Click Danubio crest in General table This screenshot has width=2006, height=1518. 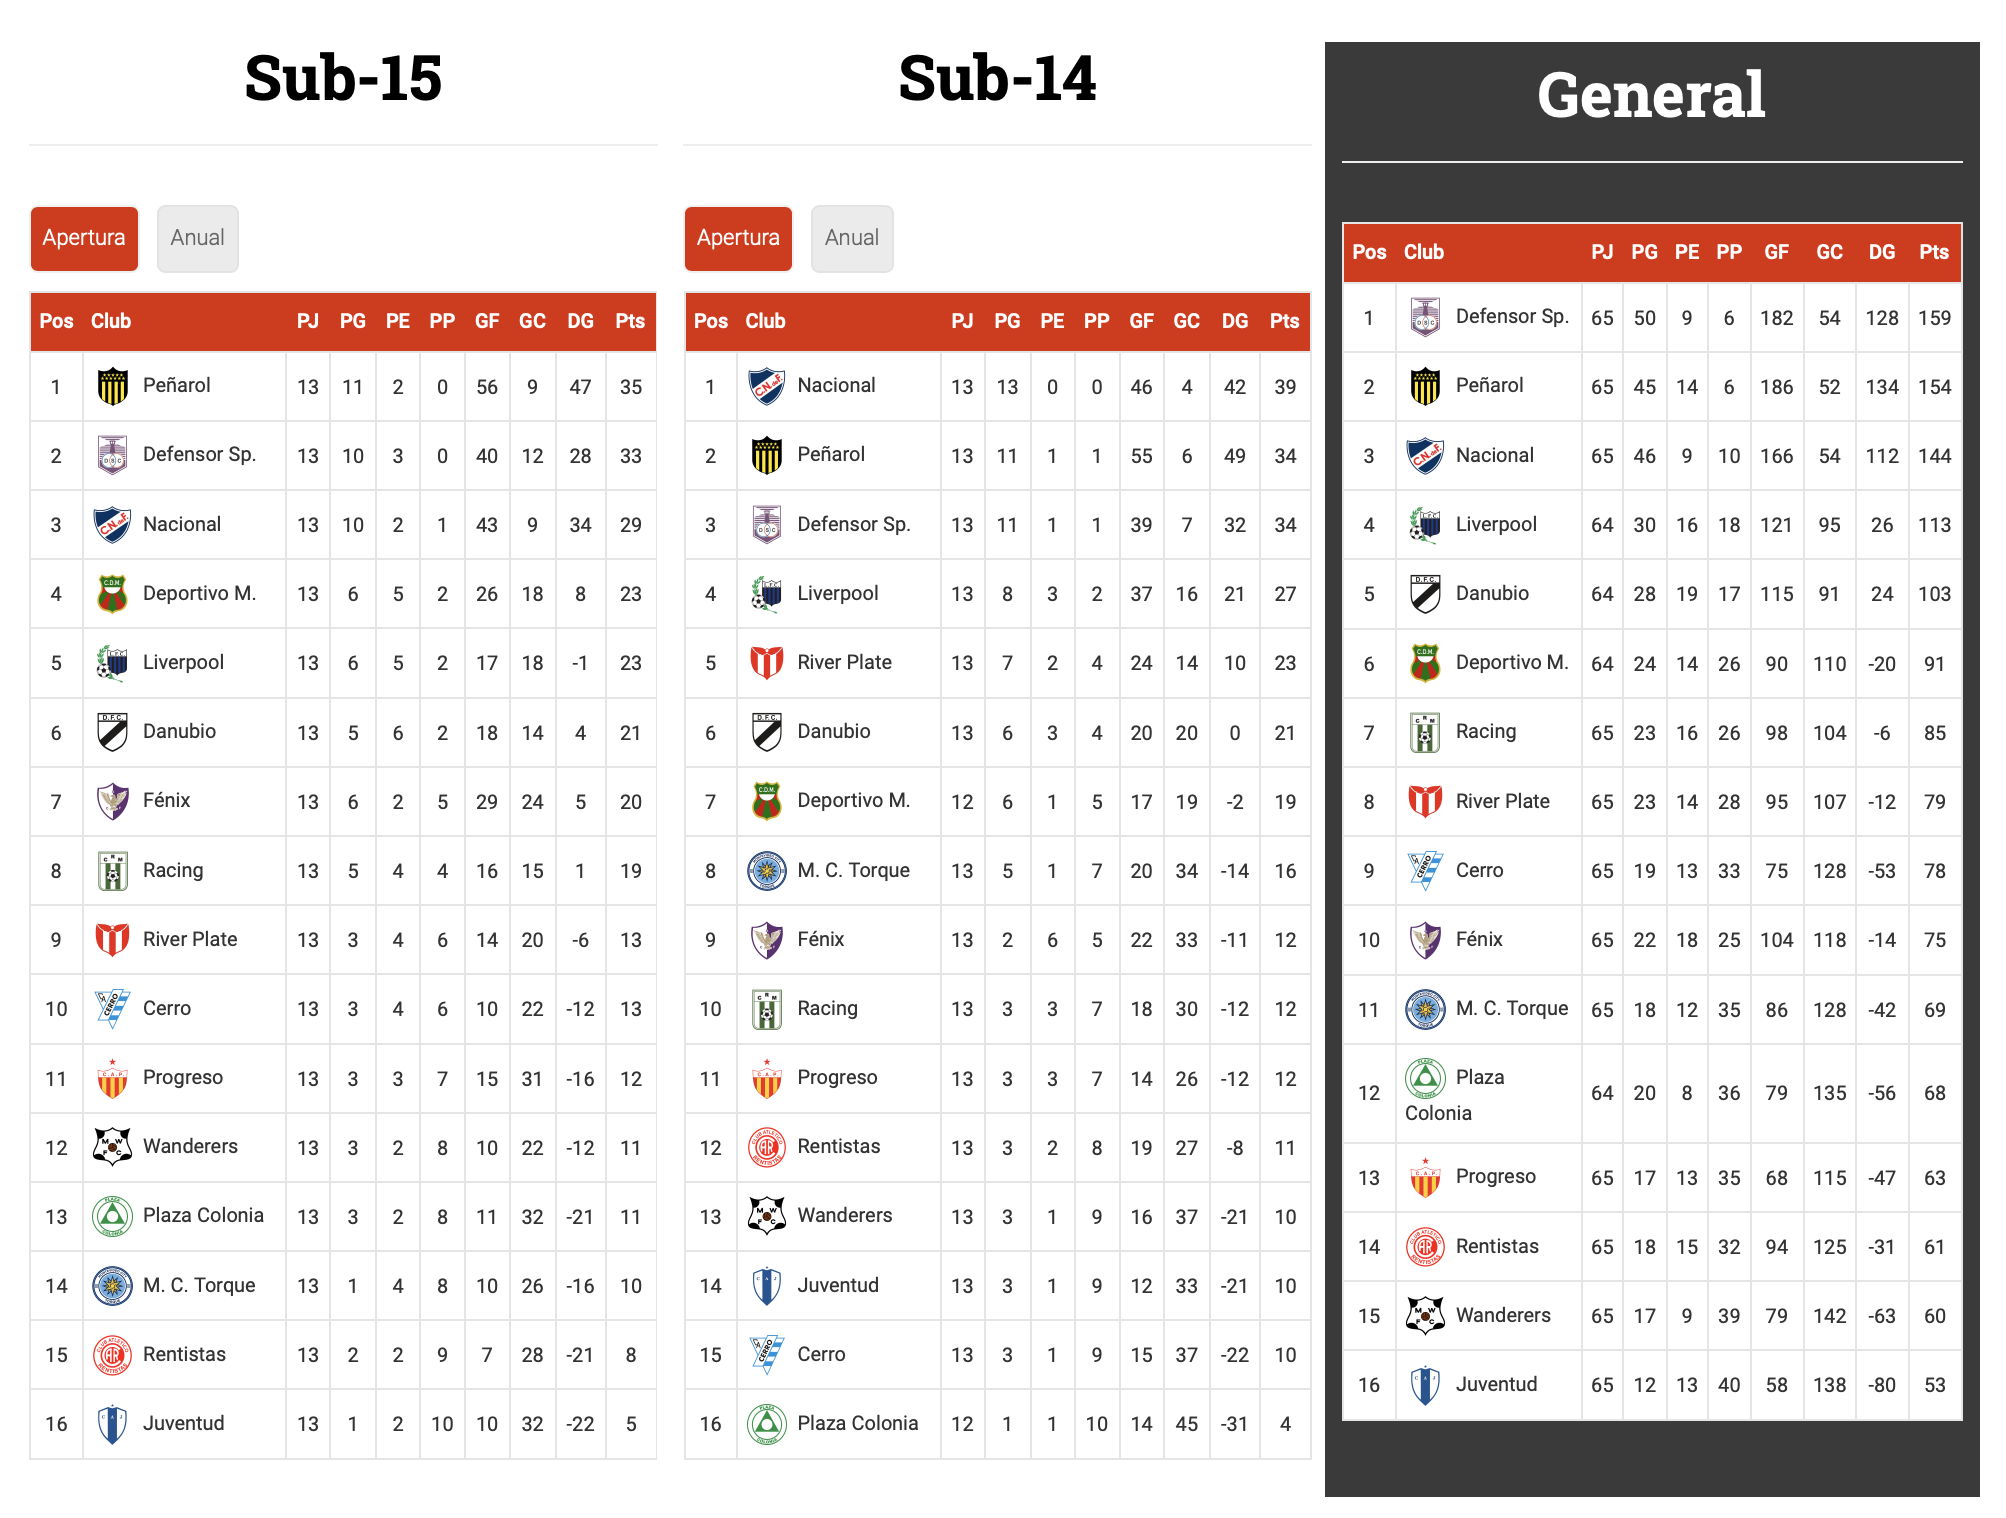tap(1425, 593)
